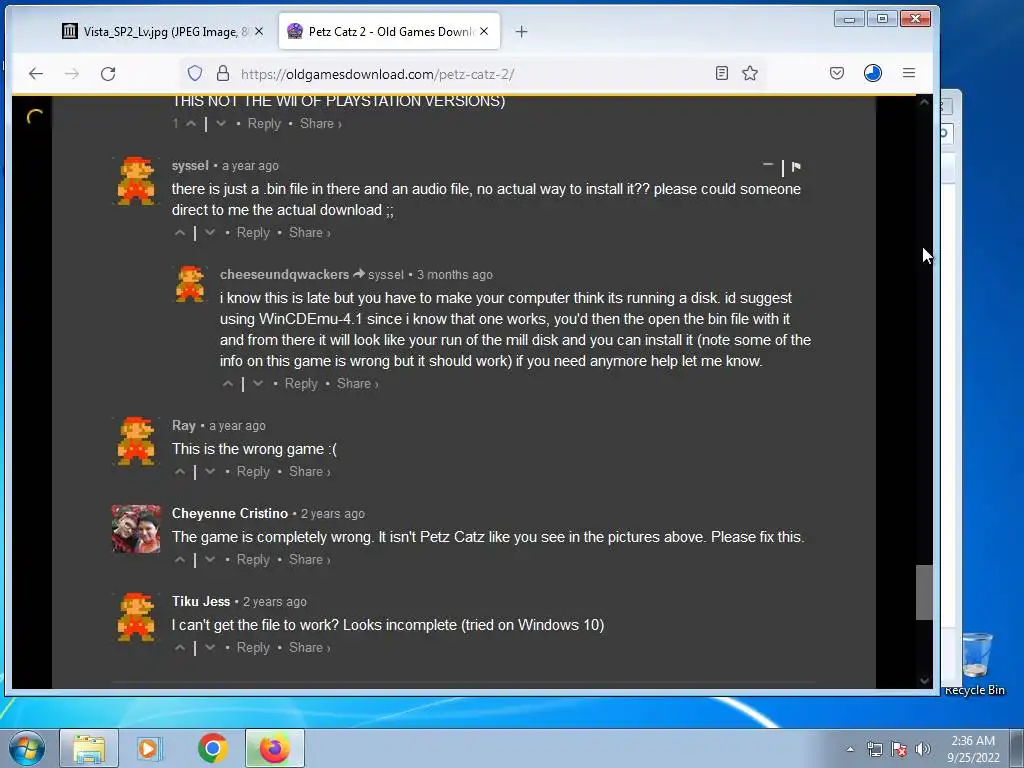The height and width of the screenshot is (768, 1024).
Task: Close the Petz Catz 2 tab
Action: point(484,31)
